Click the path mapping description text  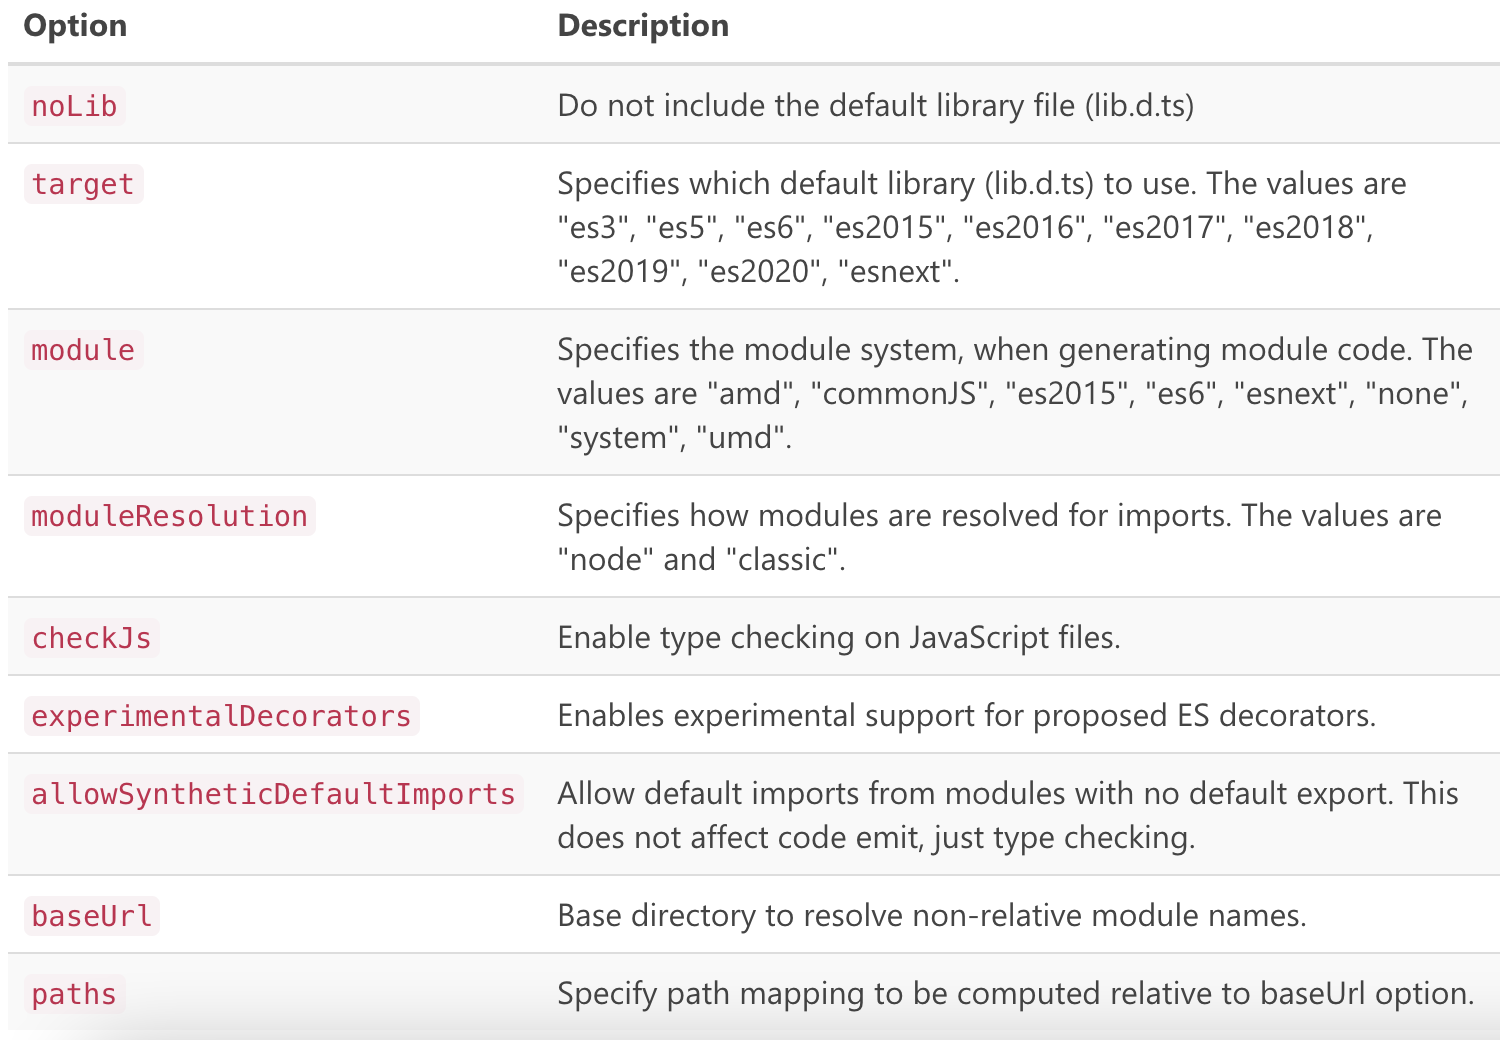1015,994
